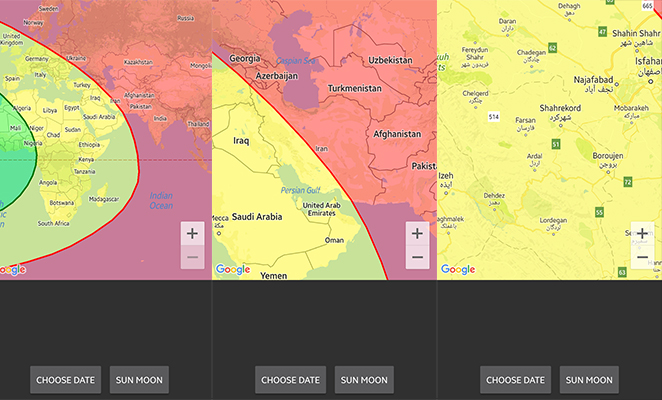Viewport: 662px width, 400px height.
Task: Click the Sudan label on left map
Action: click(73, 130)
